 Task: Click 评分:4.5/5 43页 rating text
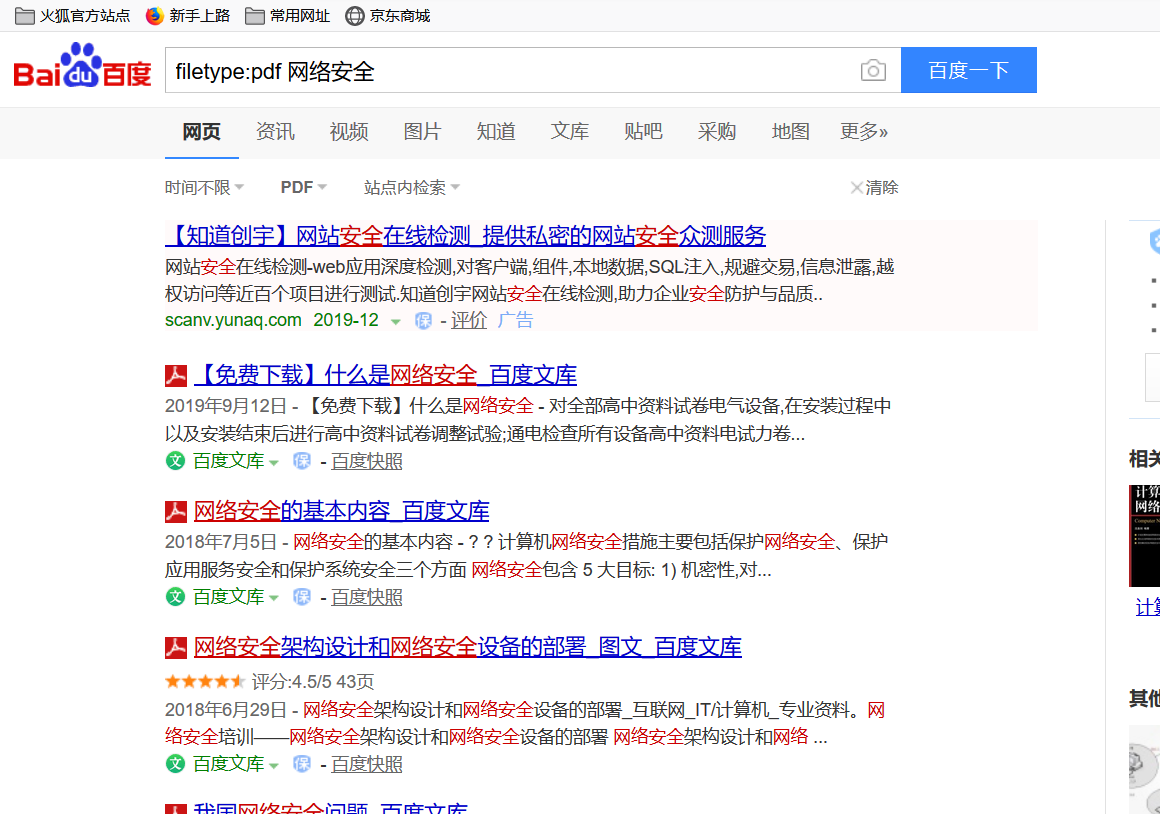pyautogui.click(x=313, y=682)
